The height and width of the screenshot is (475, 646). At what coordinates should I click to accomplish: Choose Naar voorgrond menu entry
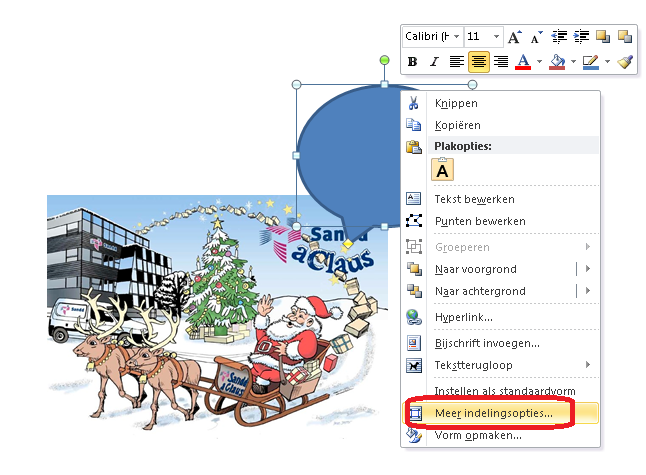476,269
